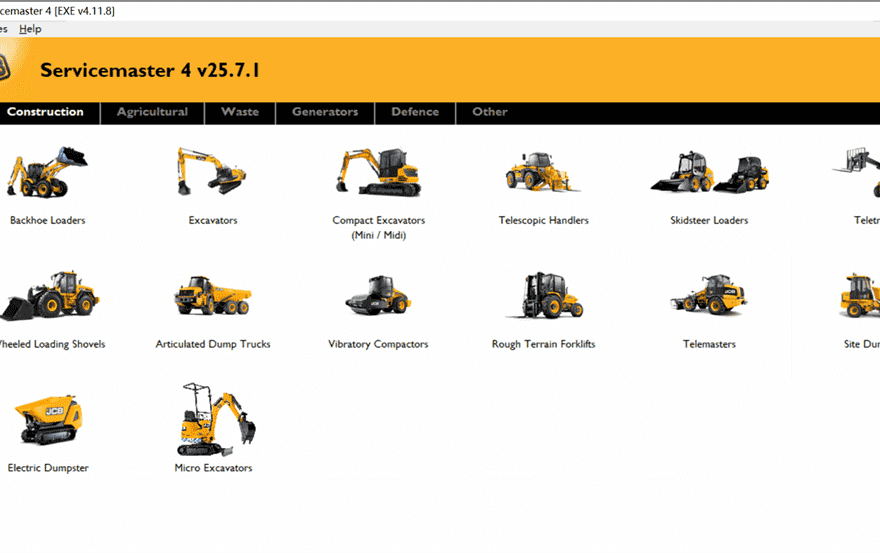Select the Articulated Dump Trucks icon
Viewport: 880px width, 553px height.
(212, 296)
